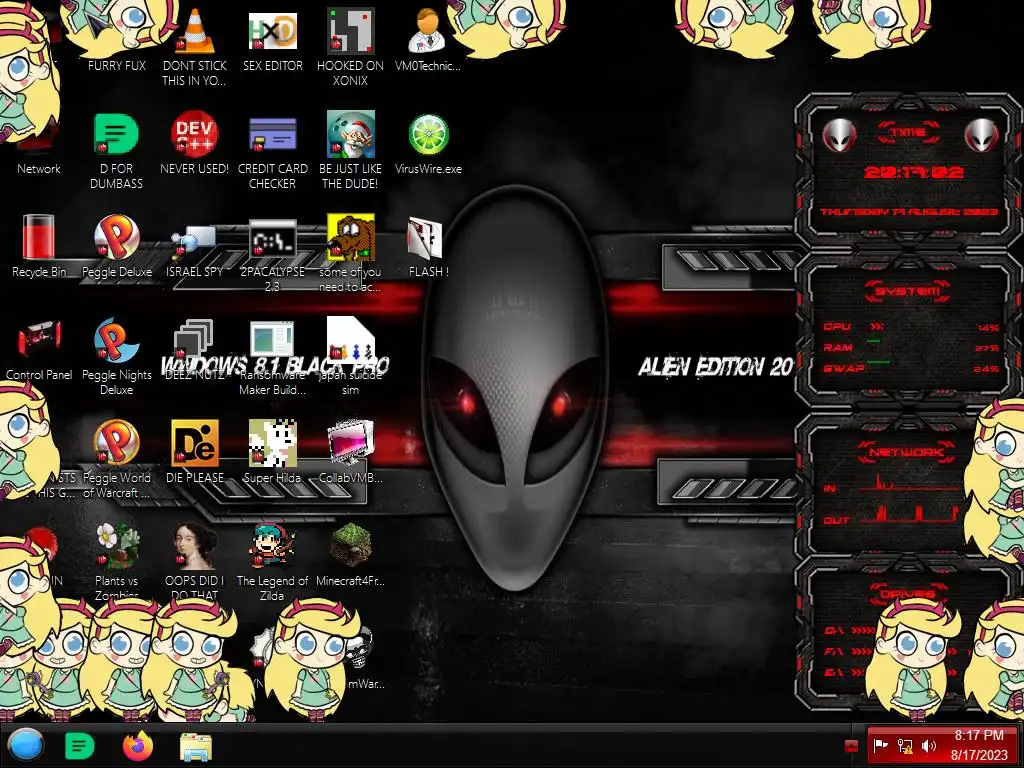
Task: Launch D FOR DUMBASS green icon
Action: point(116,136)
